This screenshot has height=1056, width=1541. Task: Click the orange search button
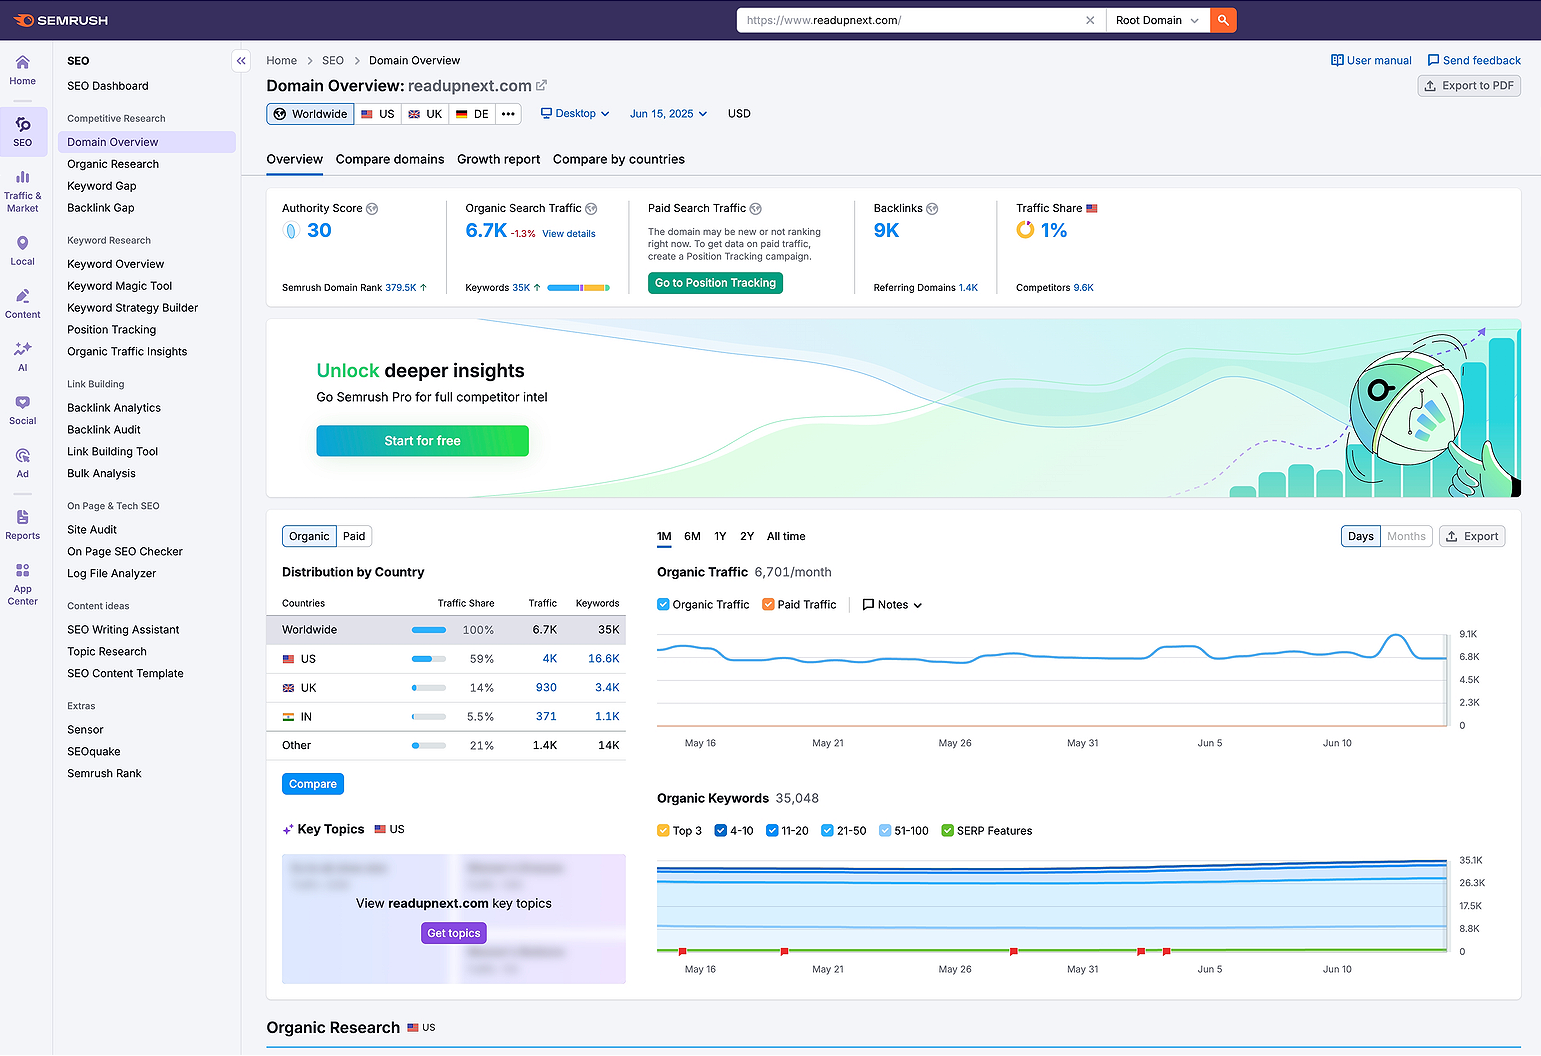[x=1223, y=20]
